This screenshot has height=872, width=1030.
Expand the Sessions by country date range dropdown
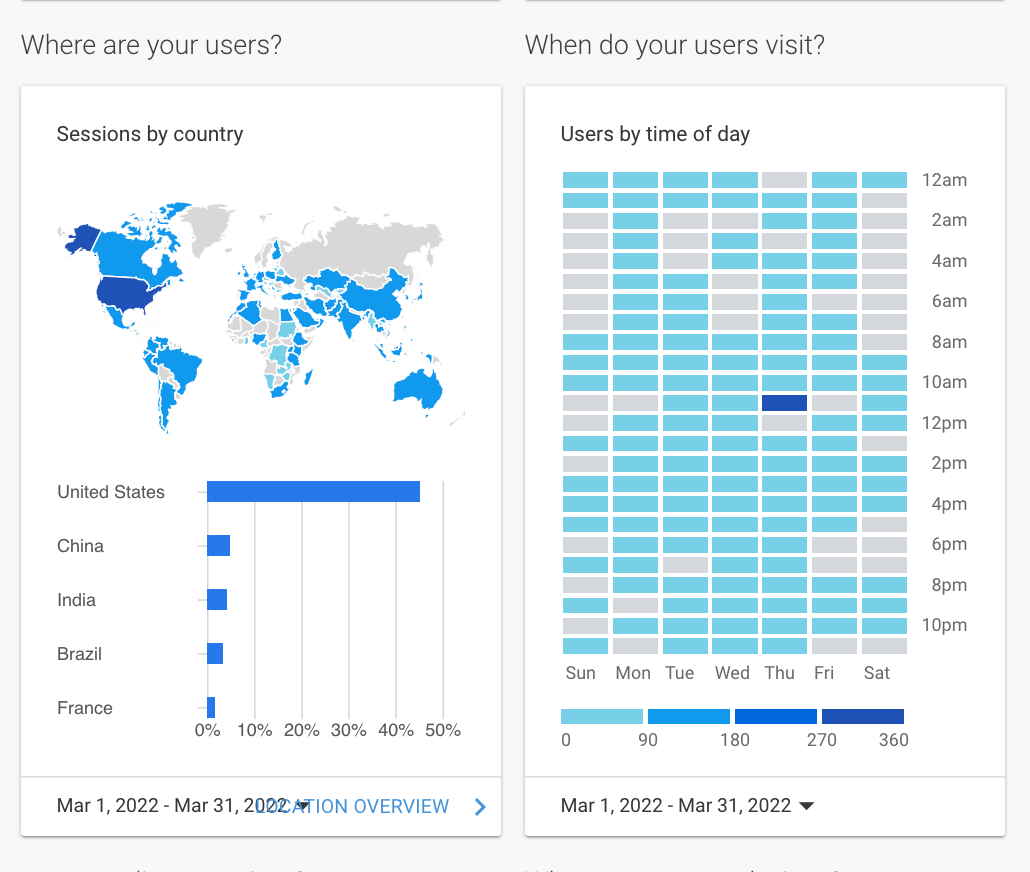tap(302, 806)
